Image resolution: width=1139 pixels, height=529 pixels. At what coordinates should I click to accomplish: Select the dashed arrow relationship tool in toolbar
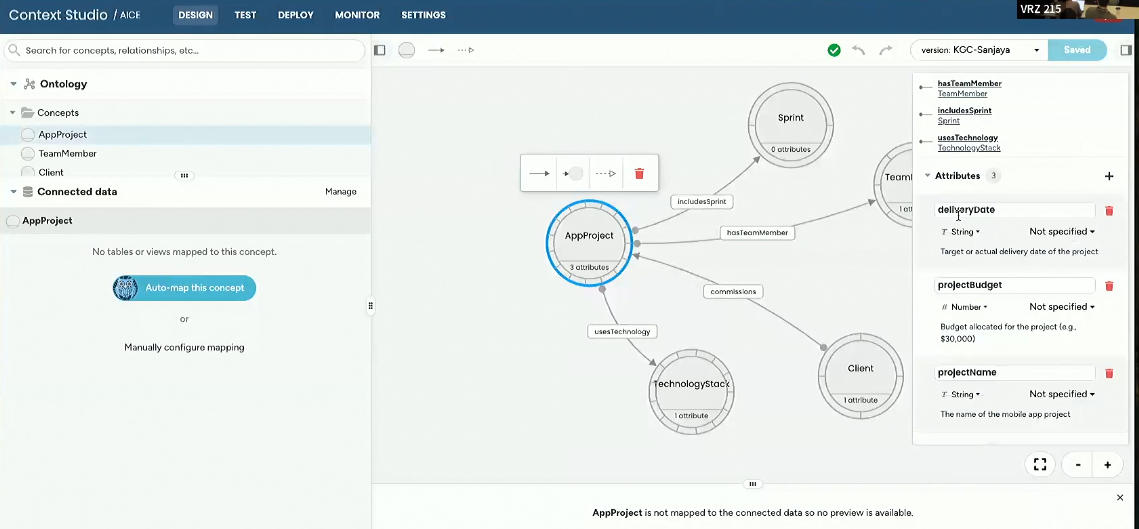tap(466, 50)
